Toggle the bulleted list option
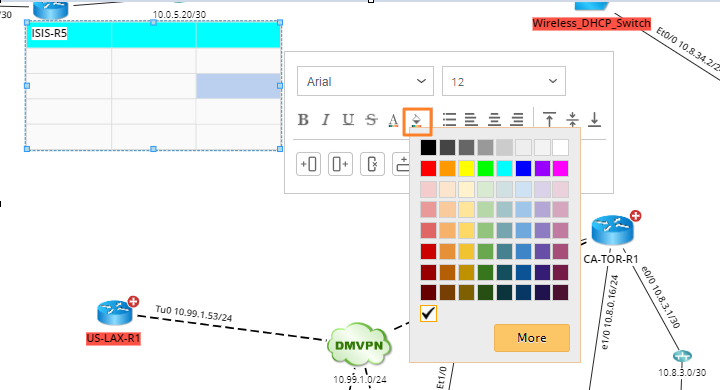Screen dimensions: 720x390 click(450, 119)
